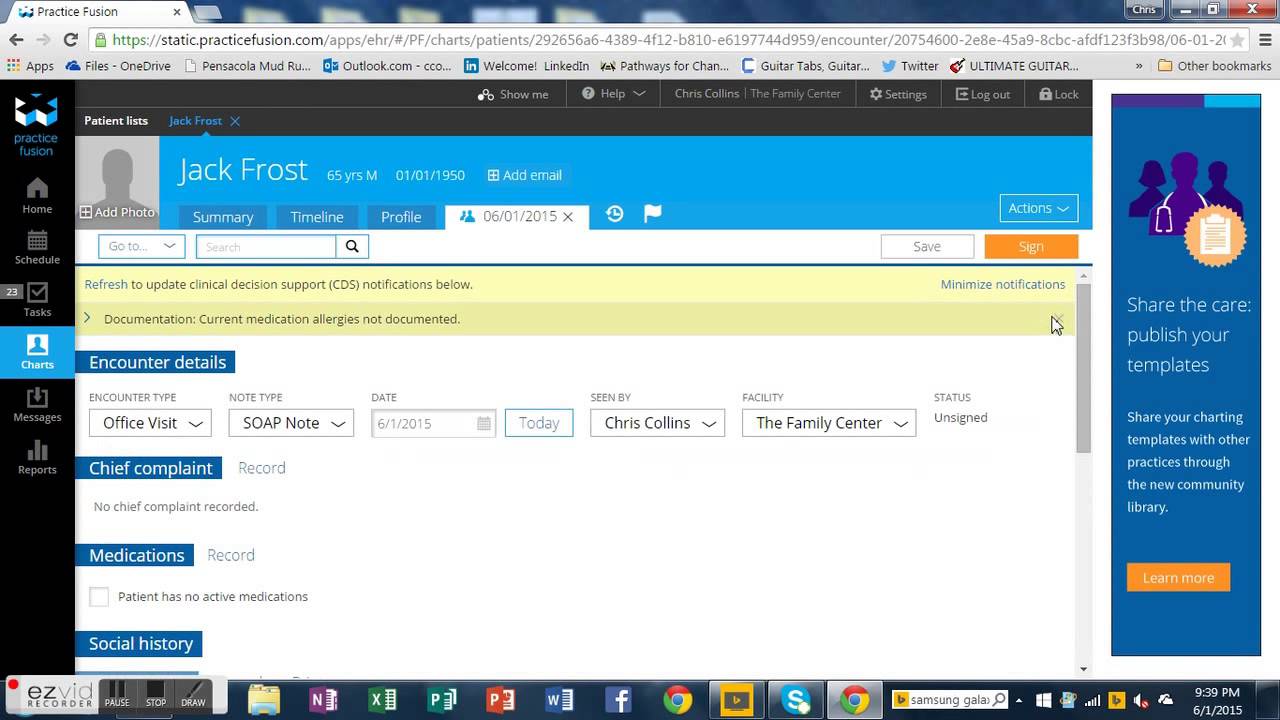Click the ezvid Pause button
The image size is (1280, 720).
[x=117, y=693]
